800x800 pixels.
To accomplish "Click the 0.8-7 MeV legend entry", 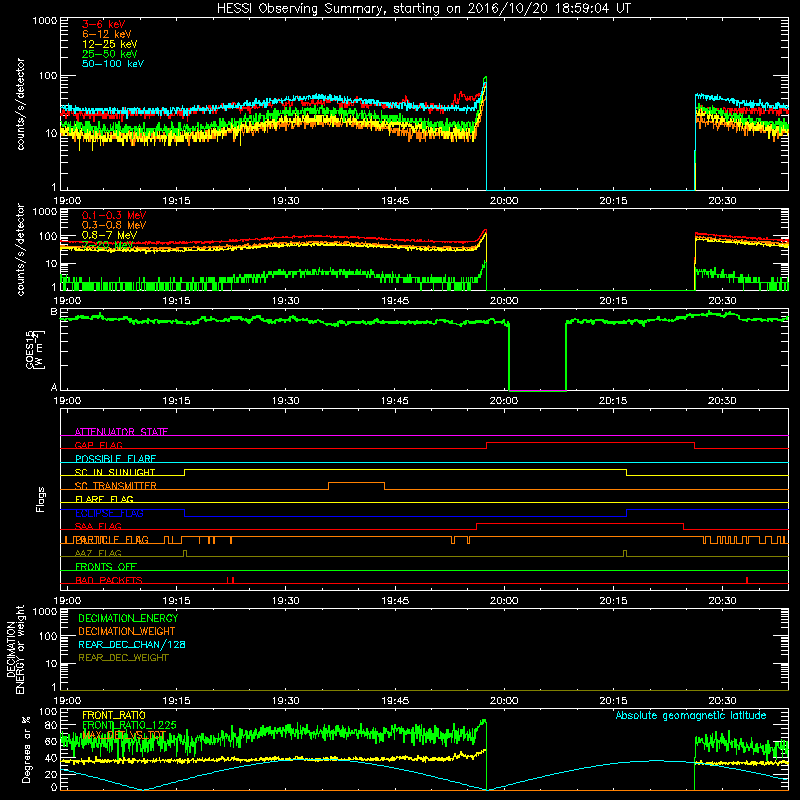I will [x=109, y=235].
